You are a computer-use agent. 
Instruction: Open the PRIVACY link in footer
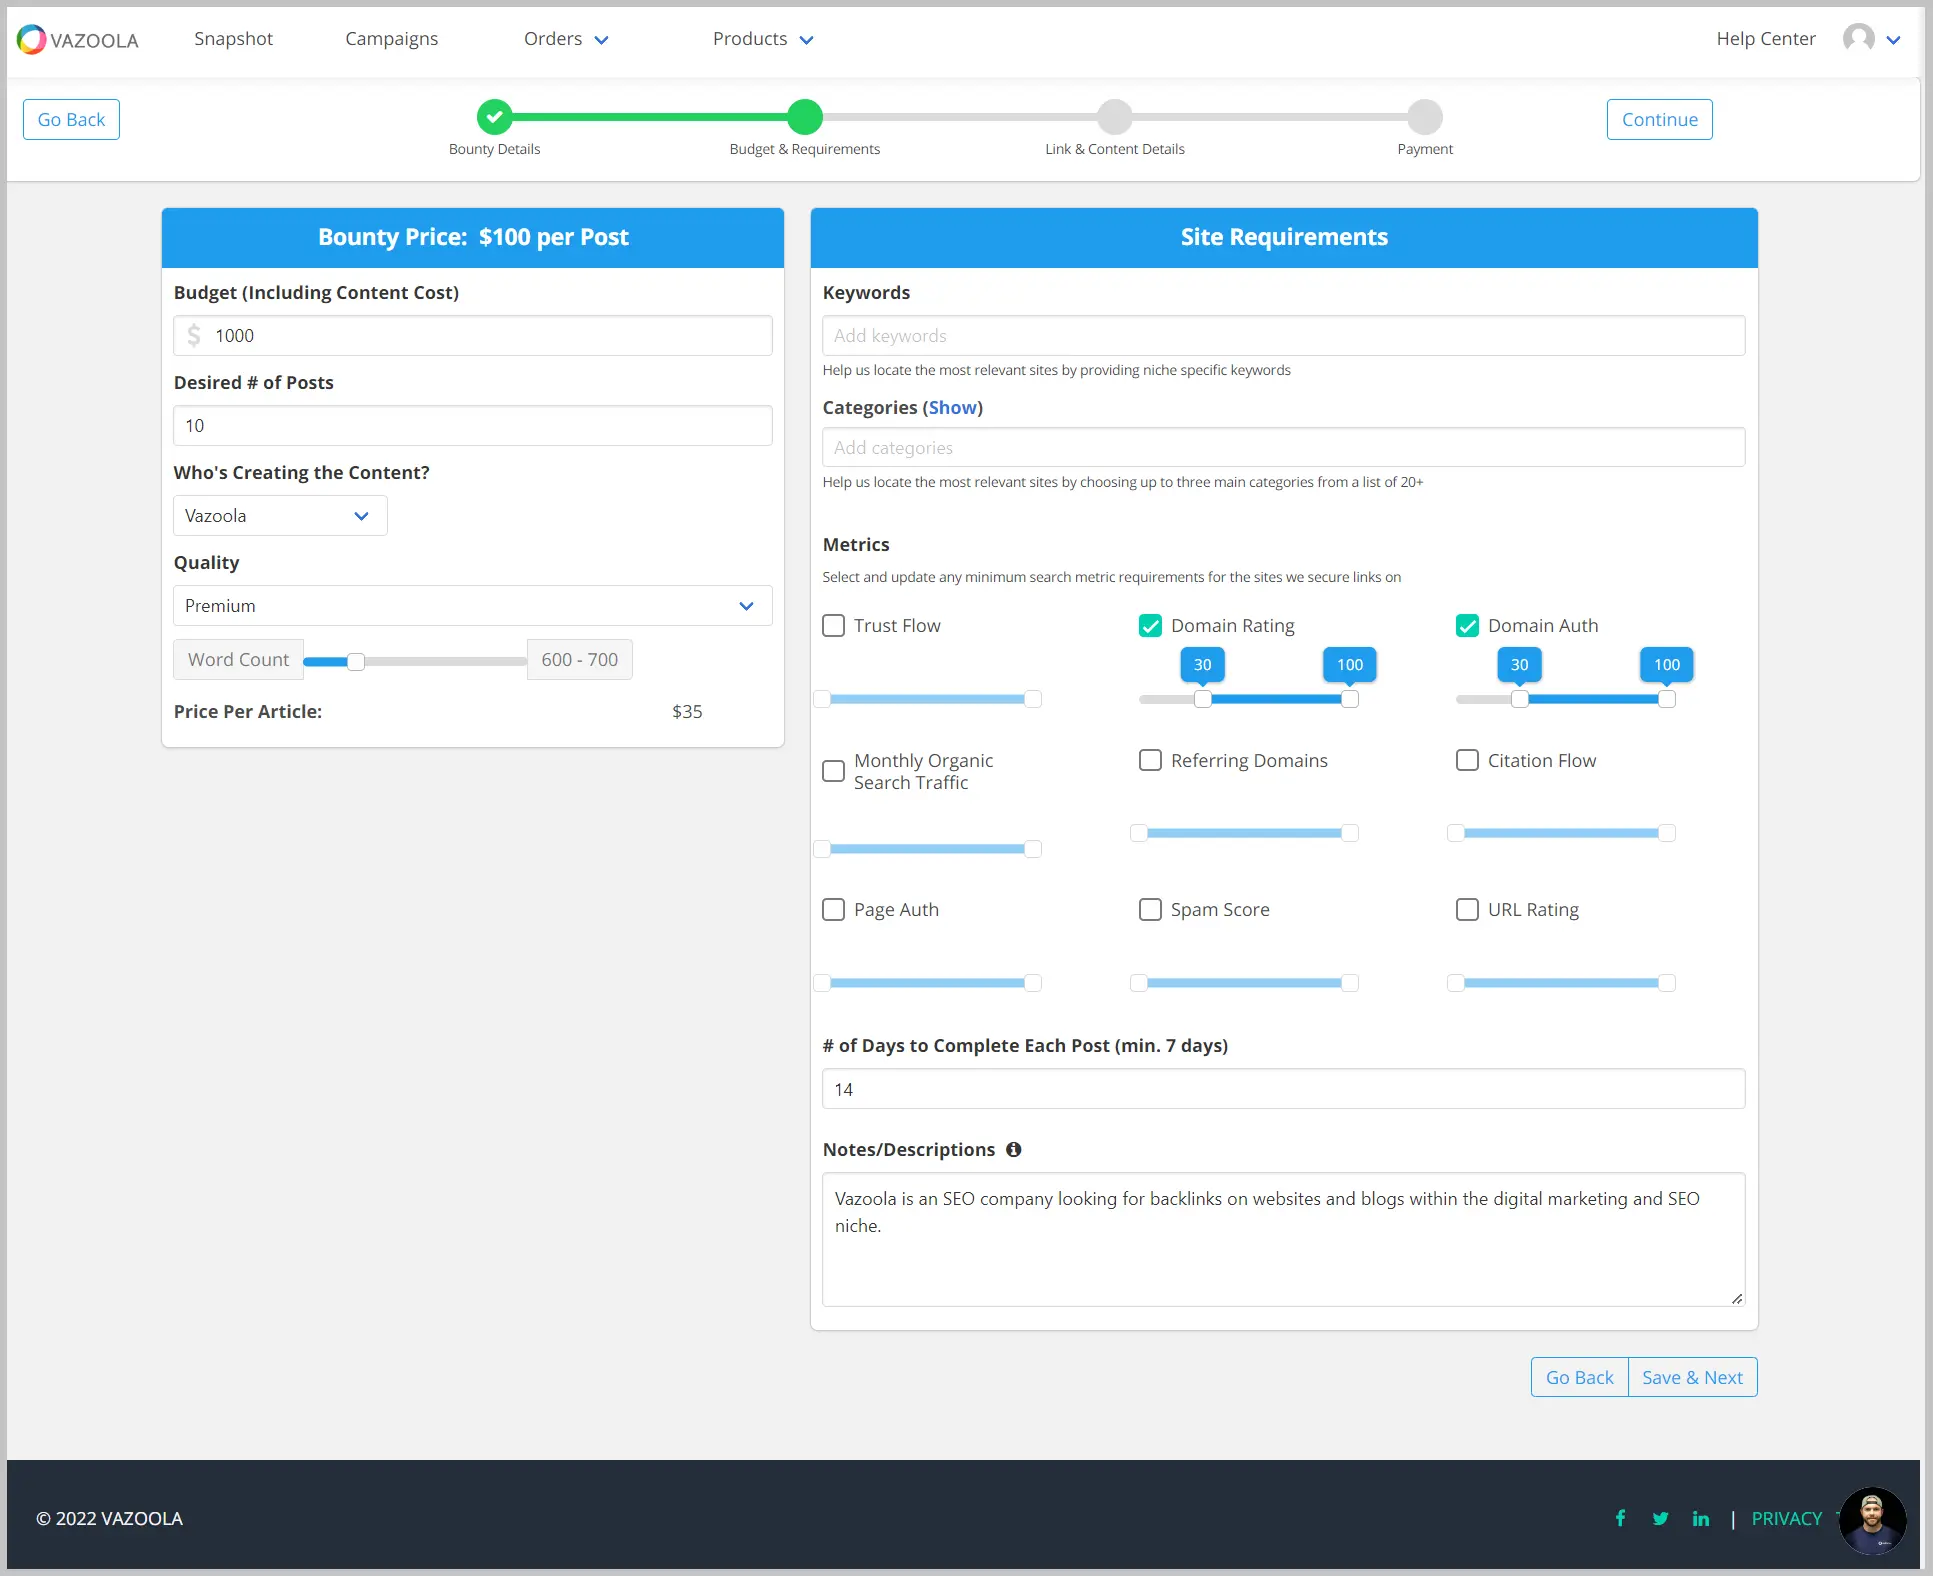[1786, 1518]
